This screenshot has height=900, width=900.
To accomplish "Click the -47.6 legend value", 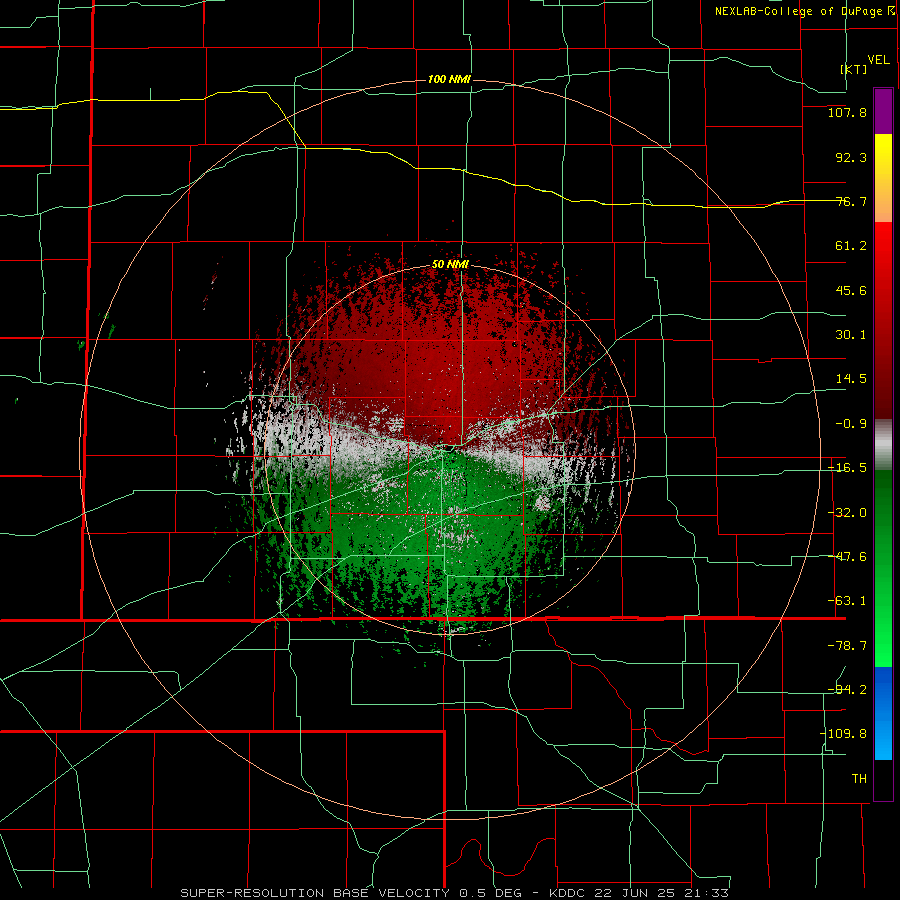I will coord(847,557).
